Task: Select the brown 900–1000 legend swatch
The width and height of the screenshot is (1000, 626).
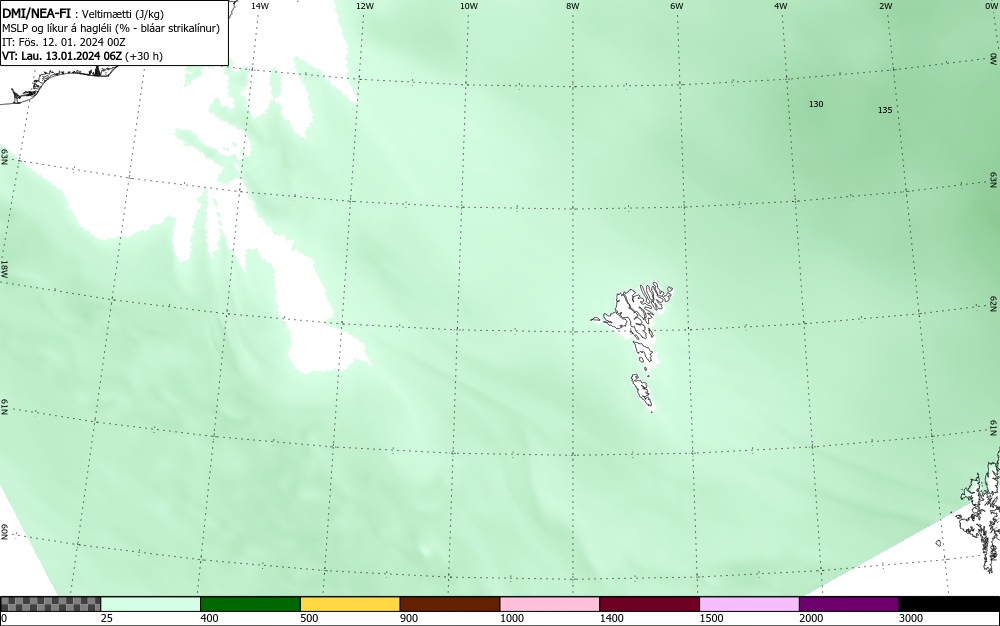Action: point(450,604)
